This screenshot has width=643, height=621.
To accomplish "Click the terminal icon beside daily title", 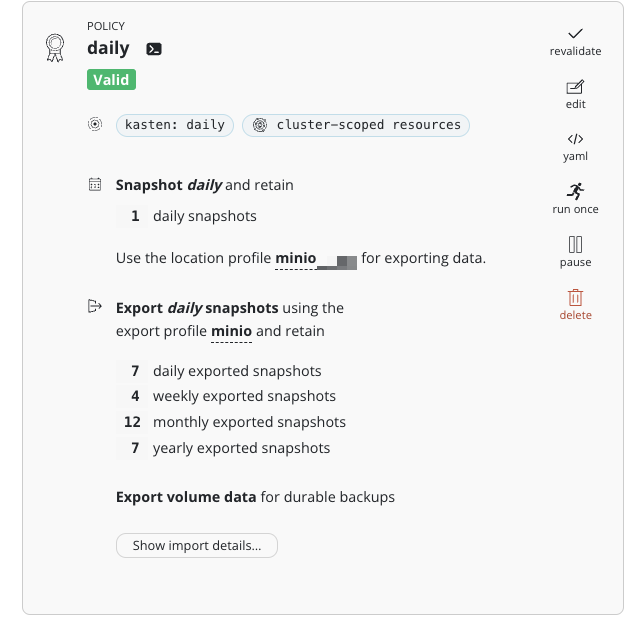I will (154, 49).
